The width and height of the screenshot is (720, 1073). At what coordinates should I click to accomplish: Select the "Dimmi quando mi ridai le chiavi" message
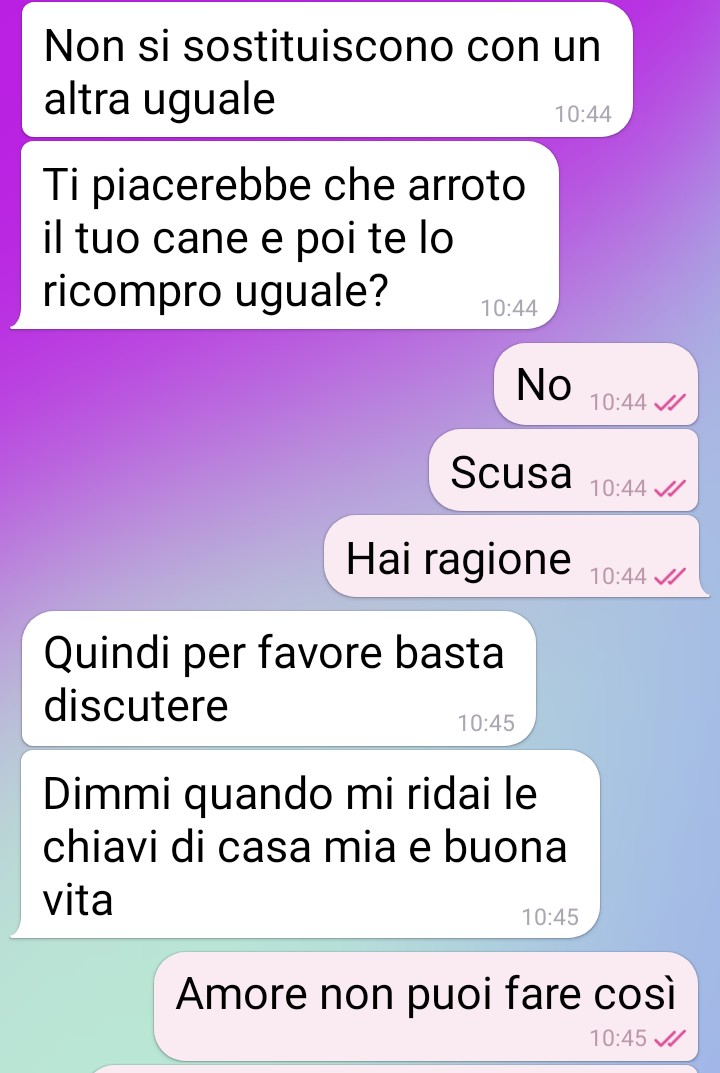coord(305,844)
